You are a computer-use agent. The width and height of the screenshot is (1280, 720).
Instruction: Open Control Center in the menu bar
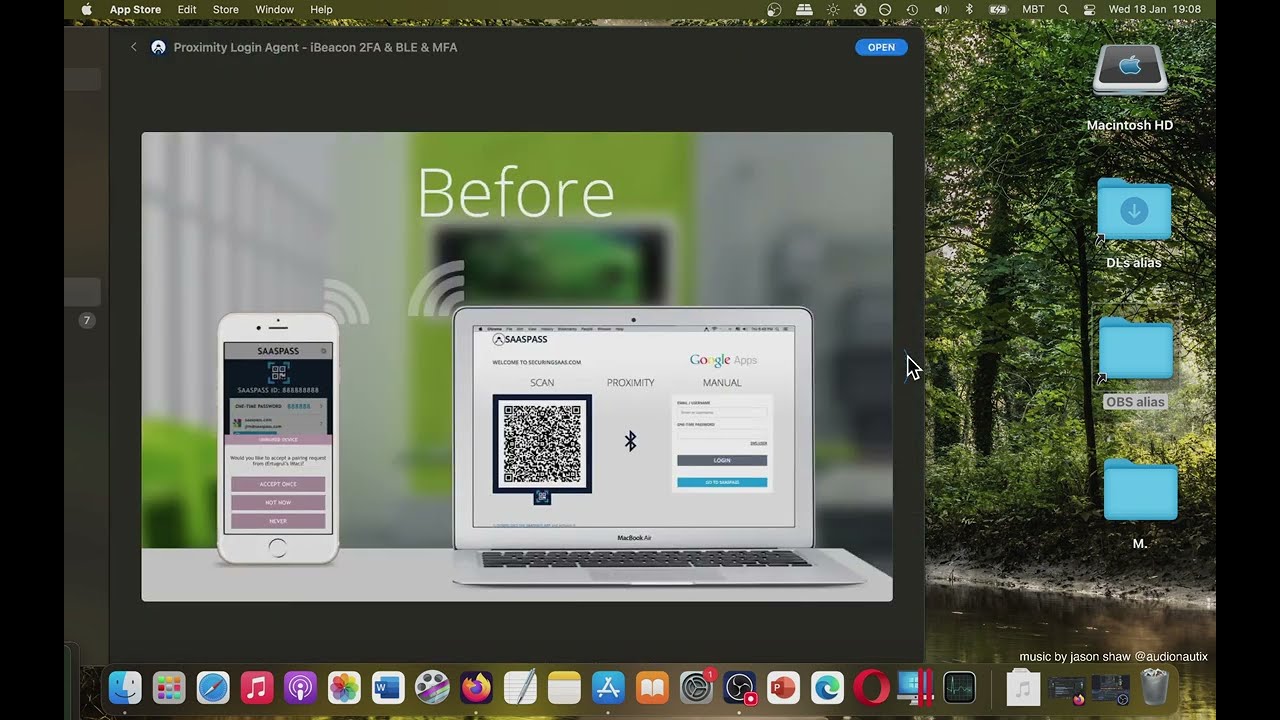[1089, 9]
